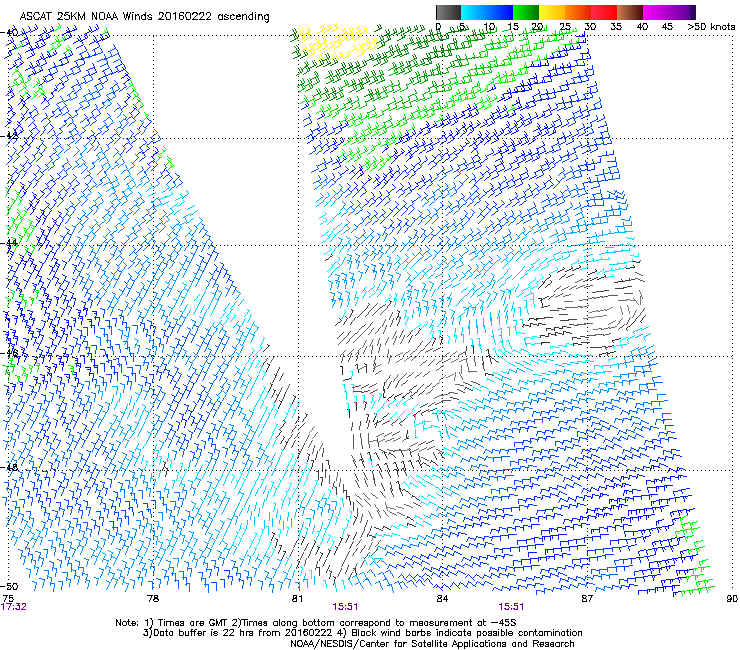The image size is (740, 650).
Task: Click the '90' longitude axis label
Action: (x=732, y=599)
